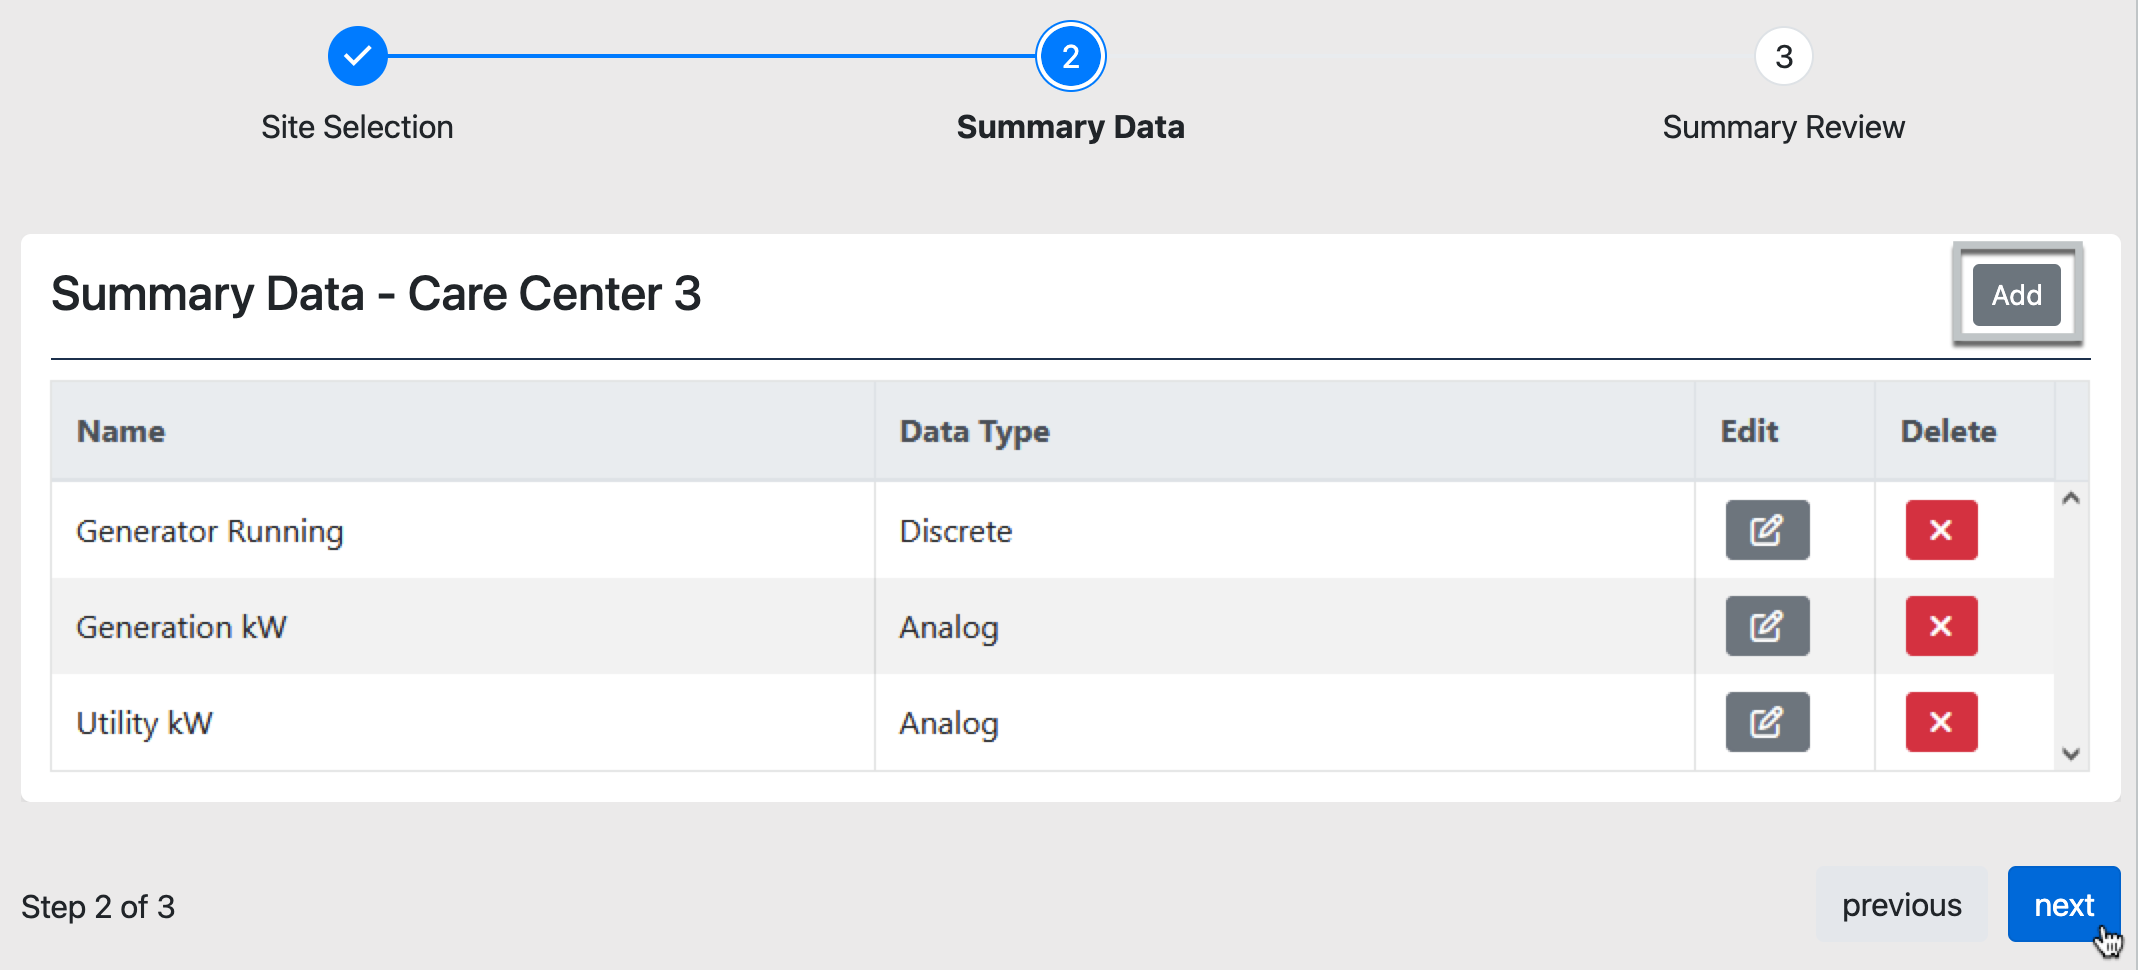2138x970 pixels.
Task: Return to the previous step
Action: (x=1901, y=905)
